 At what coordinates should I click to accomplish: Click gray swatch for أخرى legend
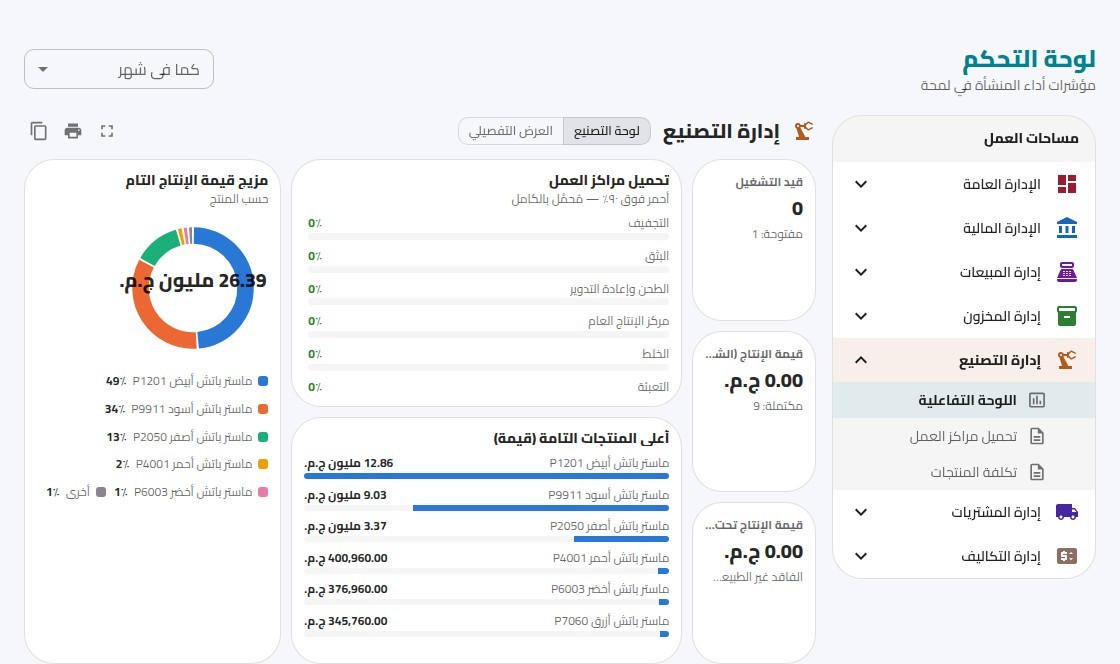click(x=101, y=492)
